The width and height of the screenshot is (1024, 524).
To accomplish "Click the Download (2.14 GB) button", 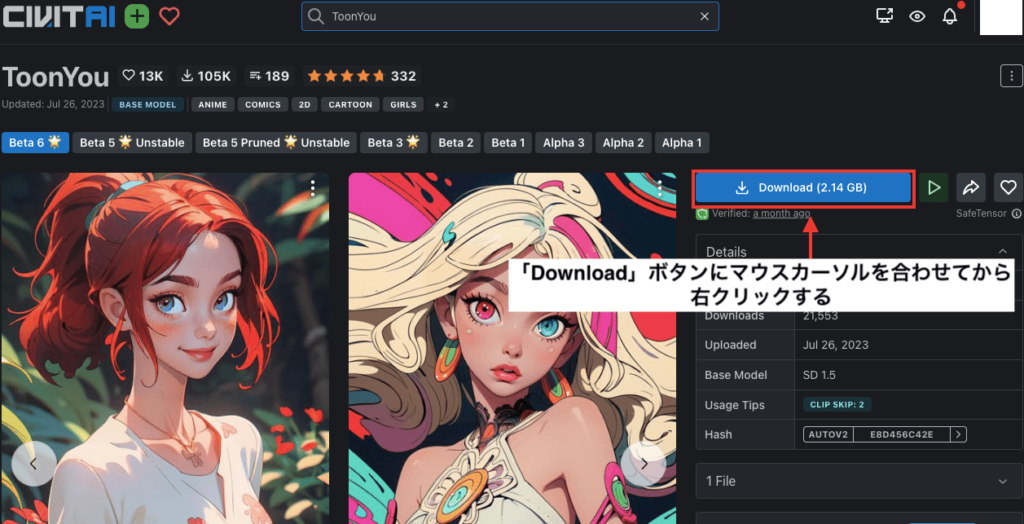I will coord(803,188).
